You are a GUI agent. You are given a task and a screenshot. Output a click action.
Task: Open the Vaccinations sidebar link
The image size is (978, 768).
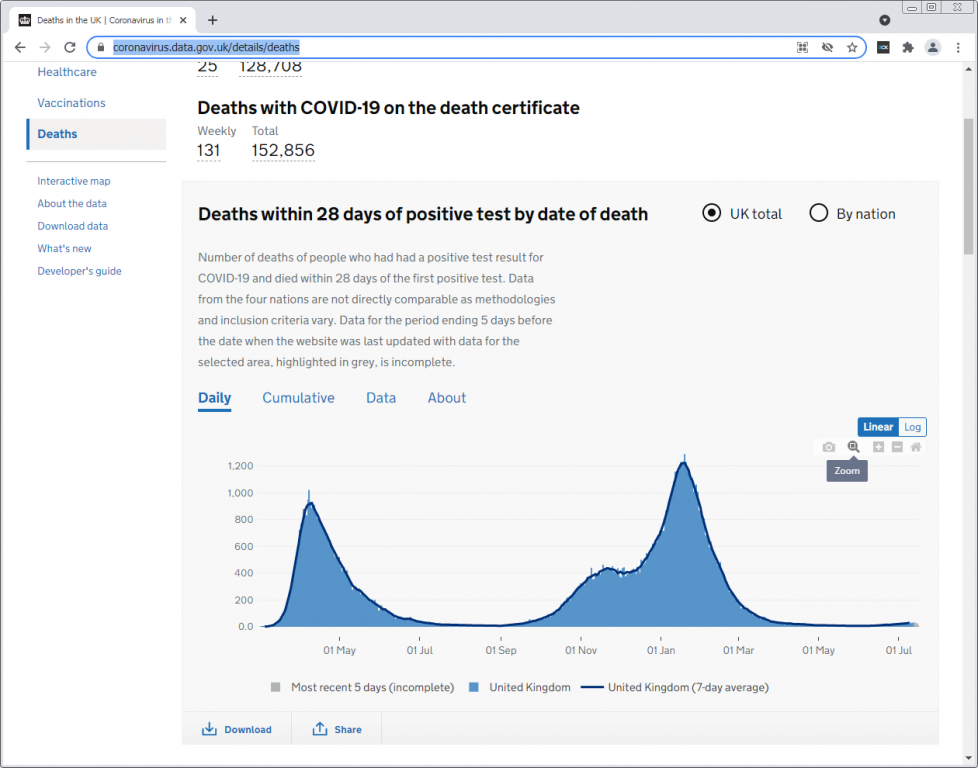coord(71,103)
